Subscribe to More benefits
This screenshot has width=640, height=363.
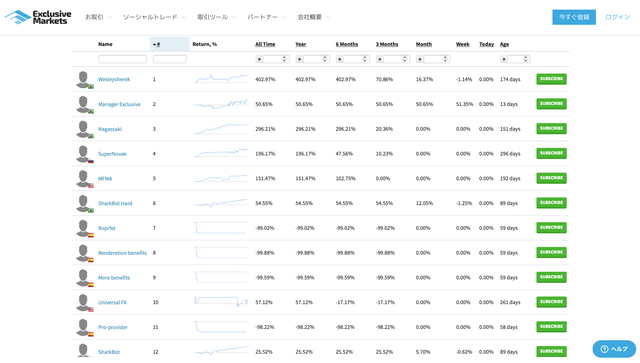[551, 277]
